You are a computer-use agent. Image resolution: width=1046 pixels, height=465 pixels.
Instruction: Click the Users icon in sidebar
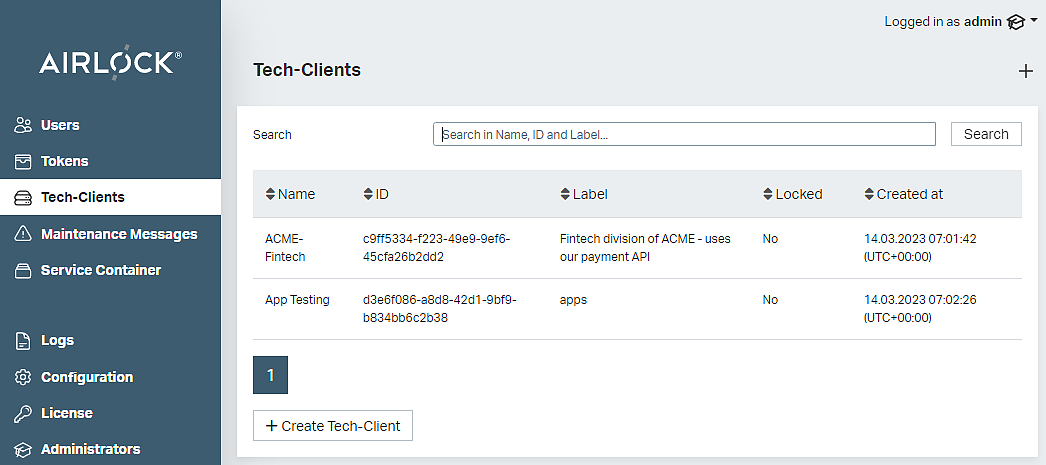tap(24, 125)
